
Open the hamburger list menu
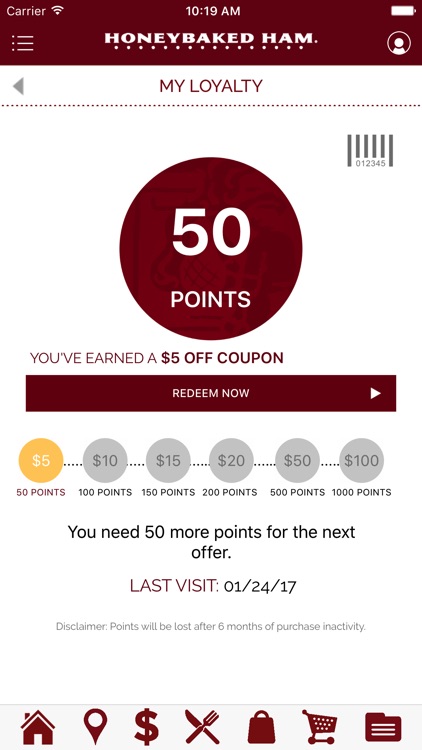coord(22,43)
